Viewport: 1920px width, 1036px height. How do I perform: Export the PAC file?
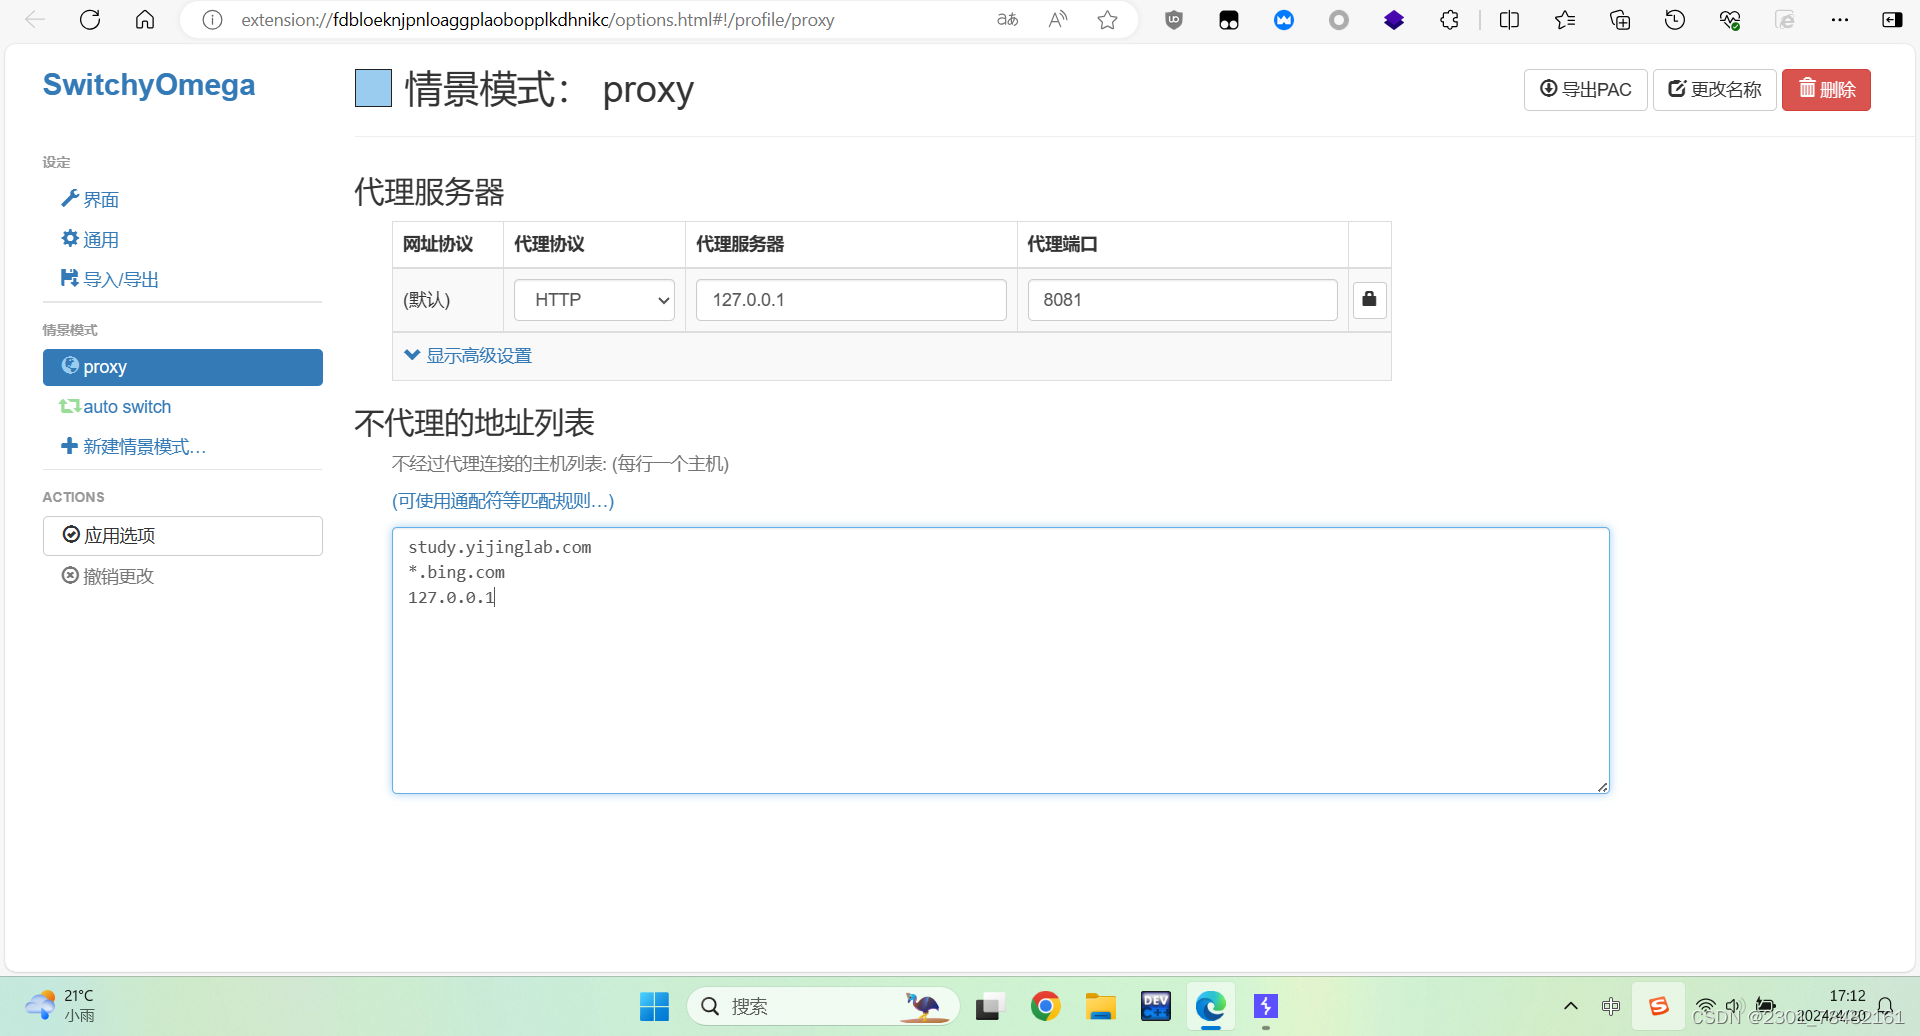pyautogui.click(x=1585, y=90)
